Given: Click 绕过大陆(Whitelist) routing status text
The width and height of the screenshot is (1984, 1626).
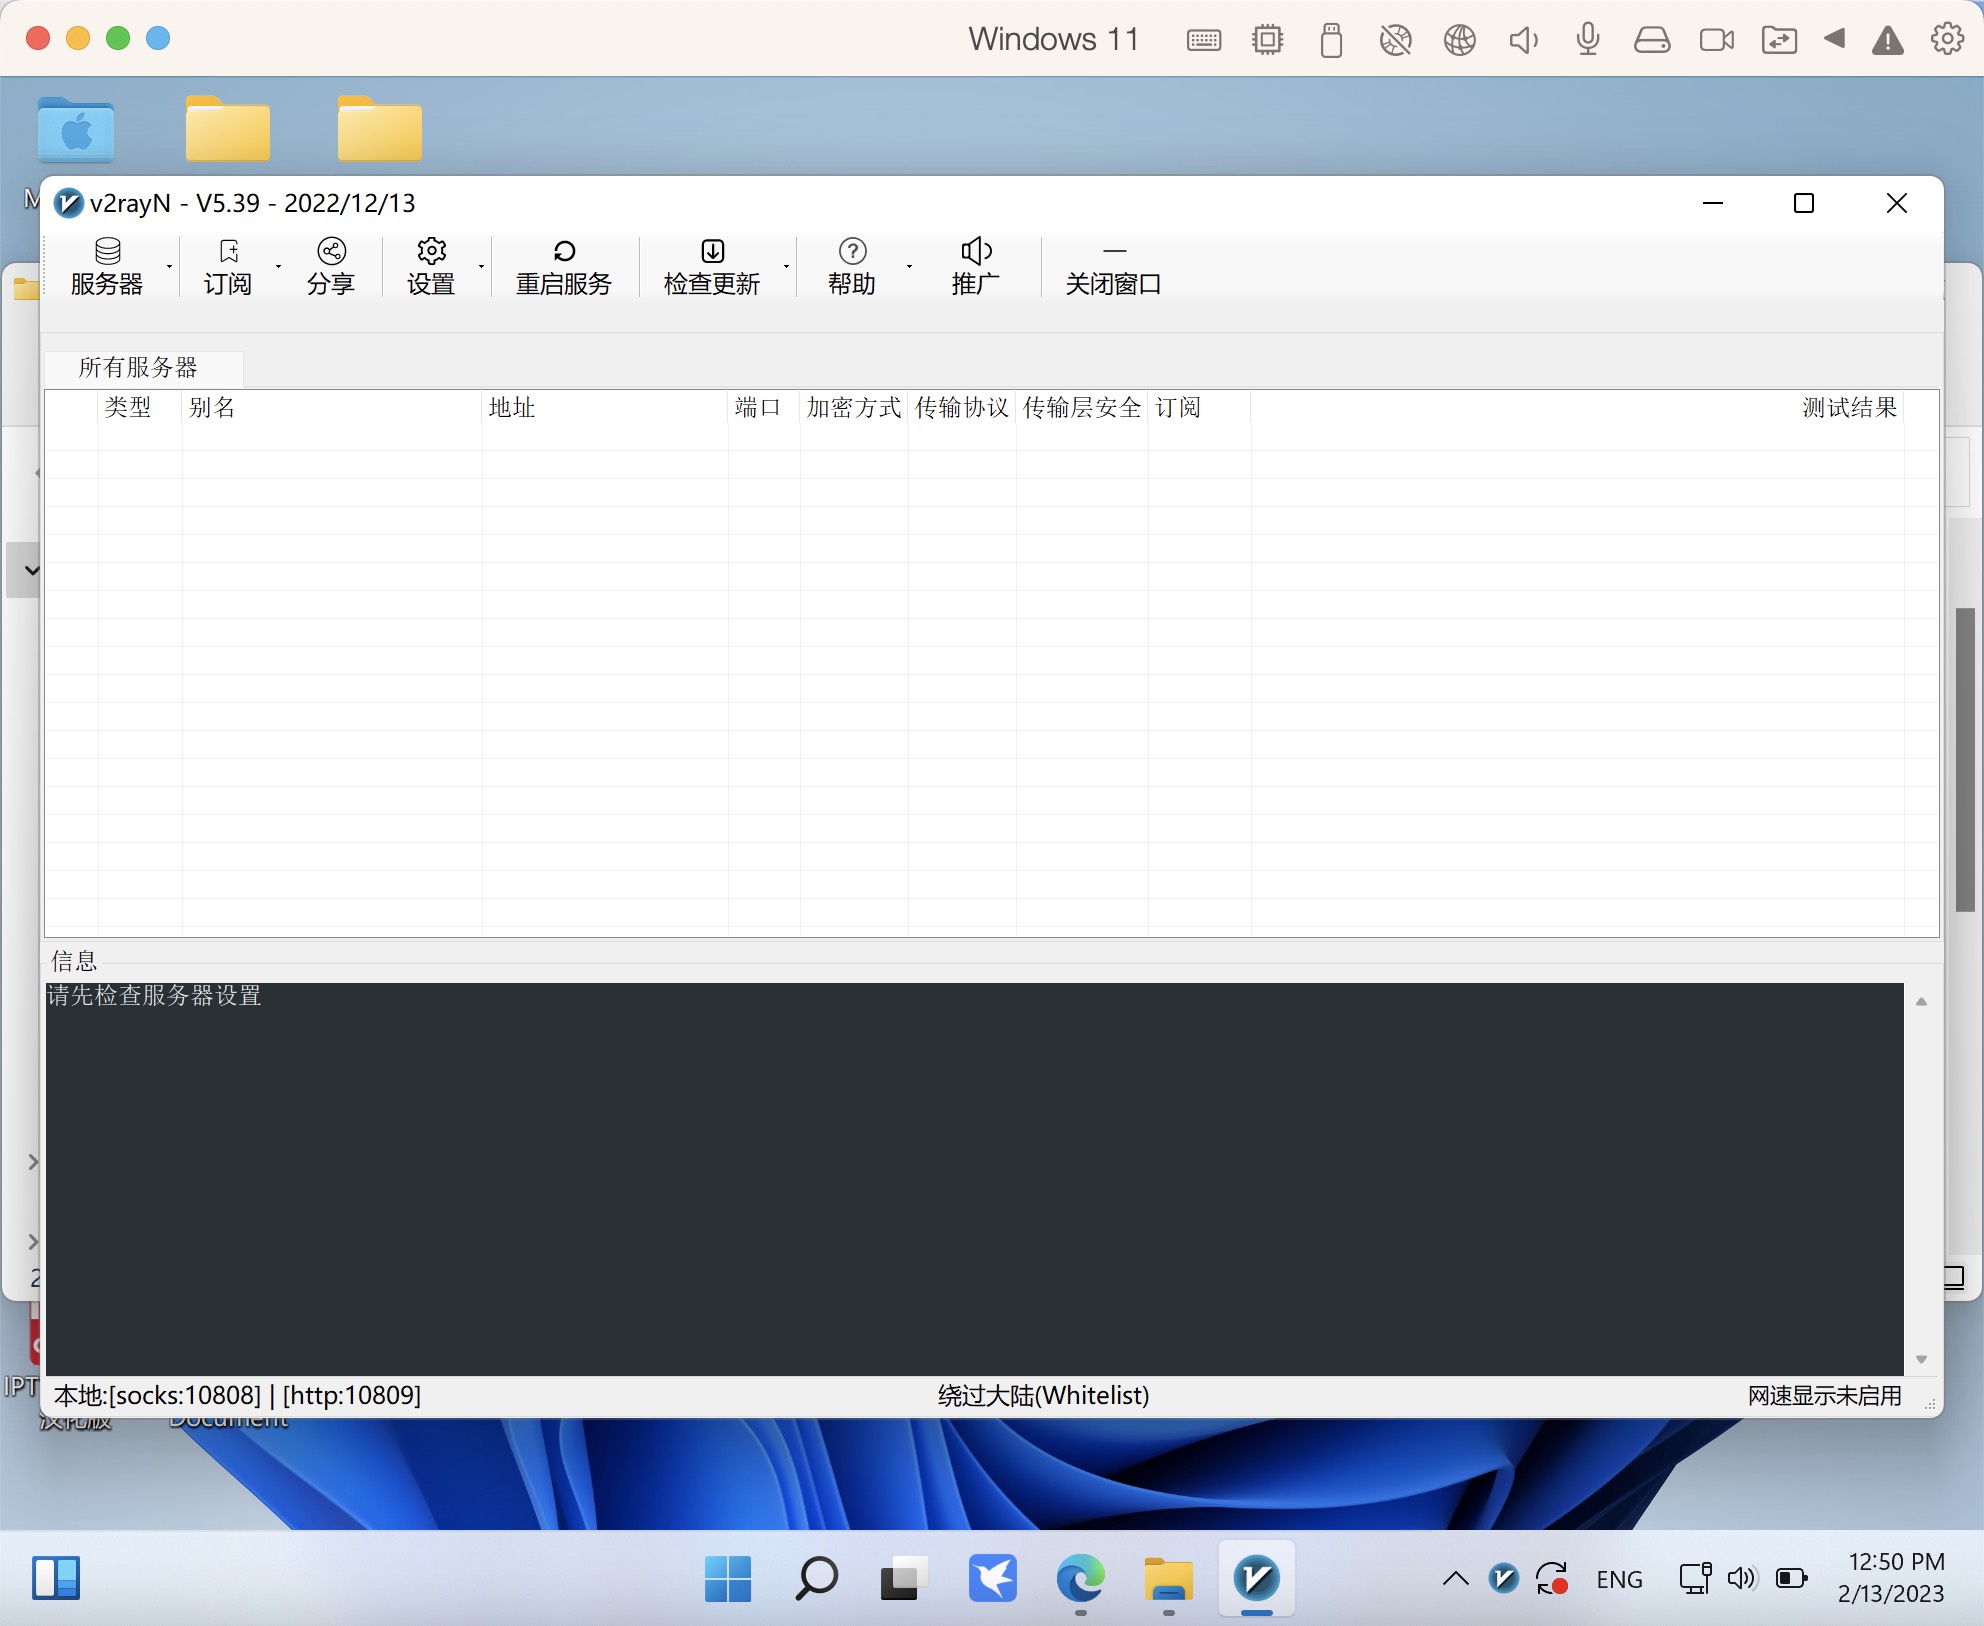Looking at the screenshot, I should pos(1043,1395).
